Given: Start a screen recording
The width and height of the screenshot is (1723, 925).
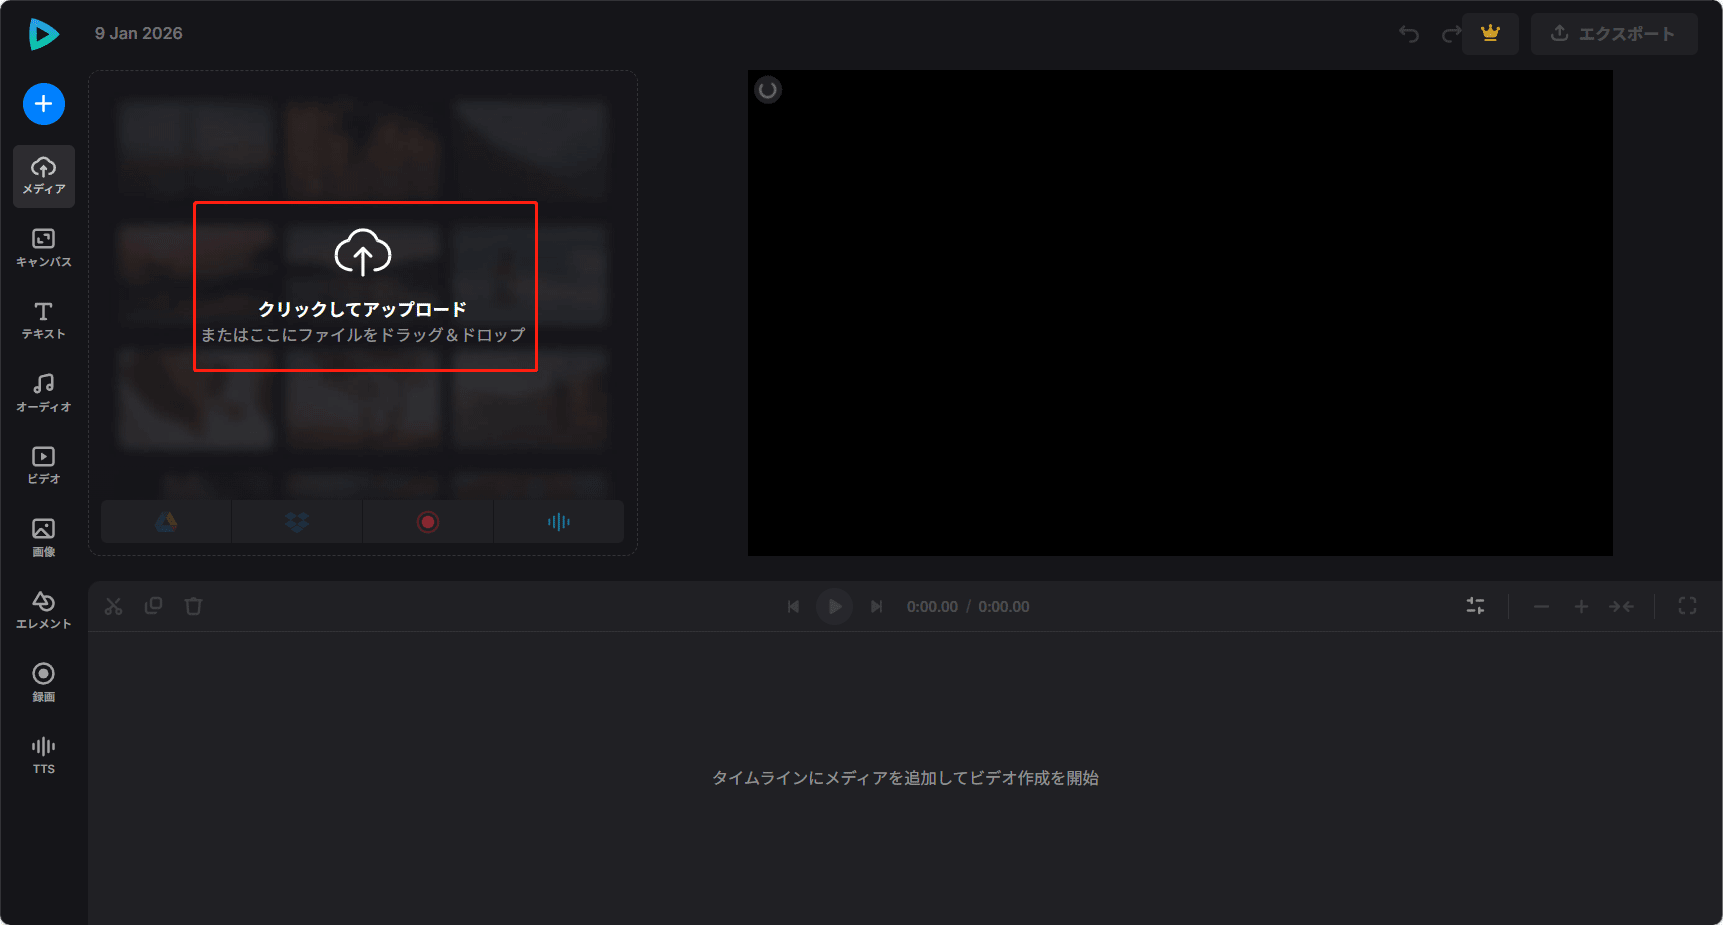Looking at the screenshot, I should [427, 521].
